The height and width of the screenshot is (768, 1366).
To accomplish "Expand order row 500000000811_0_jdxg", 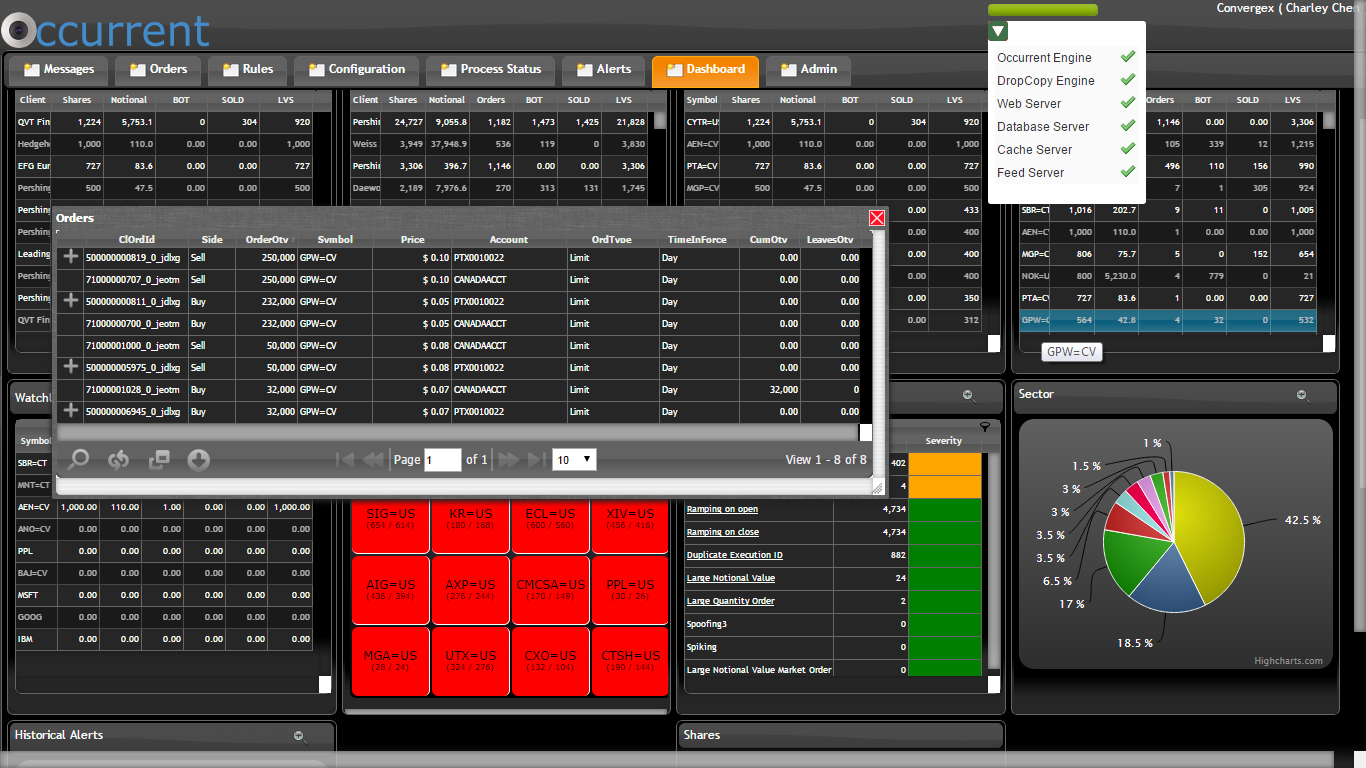I will (71, 301).
